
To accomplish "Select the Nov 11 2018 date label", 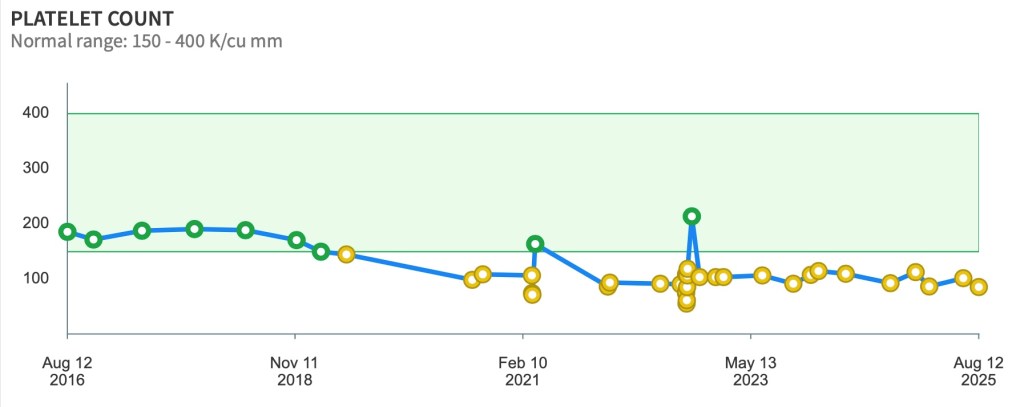I will (x=295, y=370).
